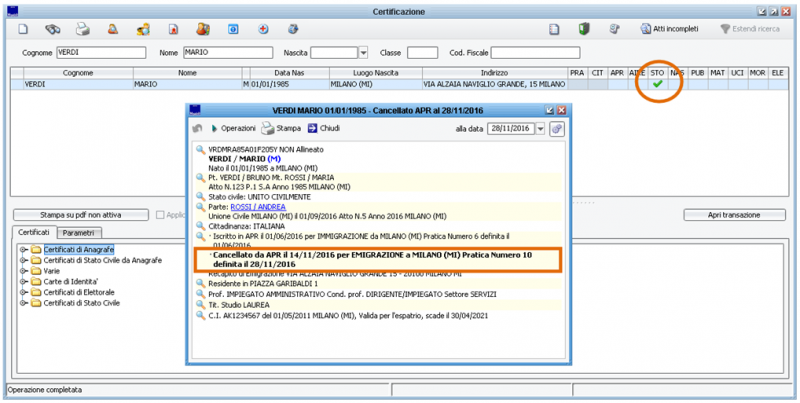This screenshot has height=403, width=800.
Task: Open the Nascita date dropdown
Action: pyautogui.click(x=363, y=52)
